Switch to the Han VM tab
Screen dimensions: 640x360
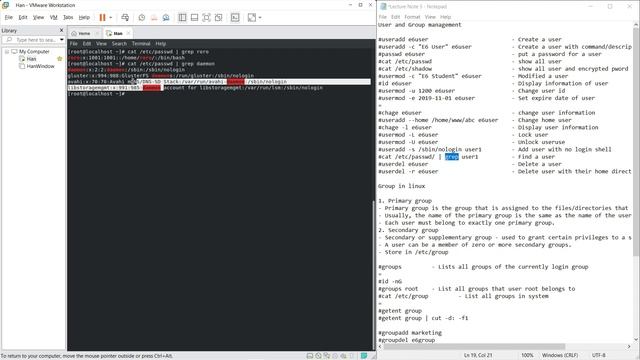coord(118,33)
